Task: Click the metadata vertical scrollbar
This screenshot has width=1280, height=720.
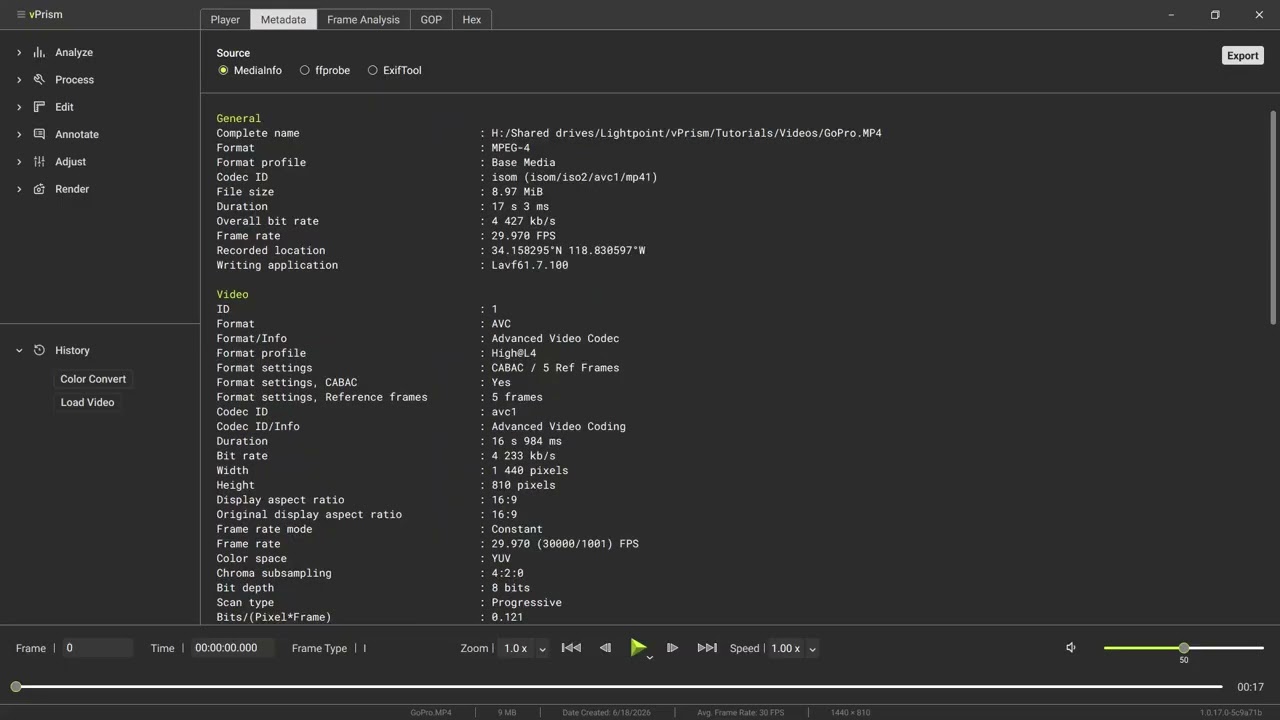Action: click(x=1273, y=217)
